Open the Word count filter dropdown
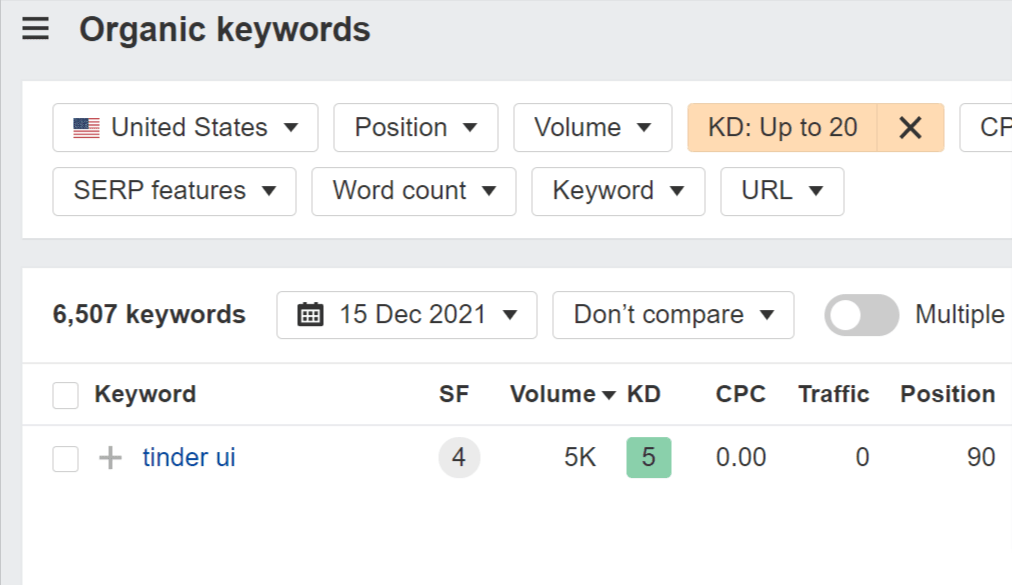 pyautogui.click(x=413, y=191)
